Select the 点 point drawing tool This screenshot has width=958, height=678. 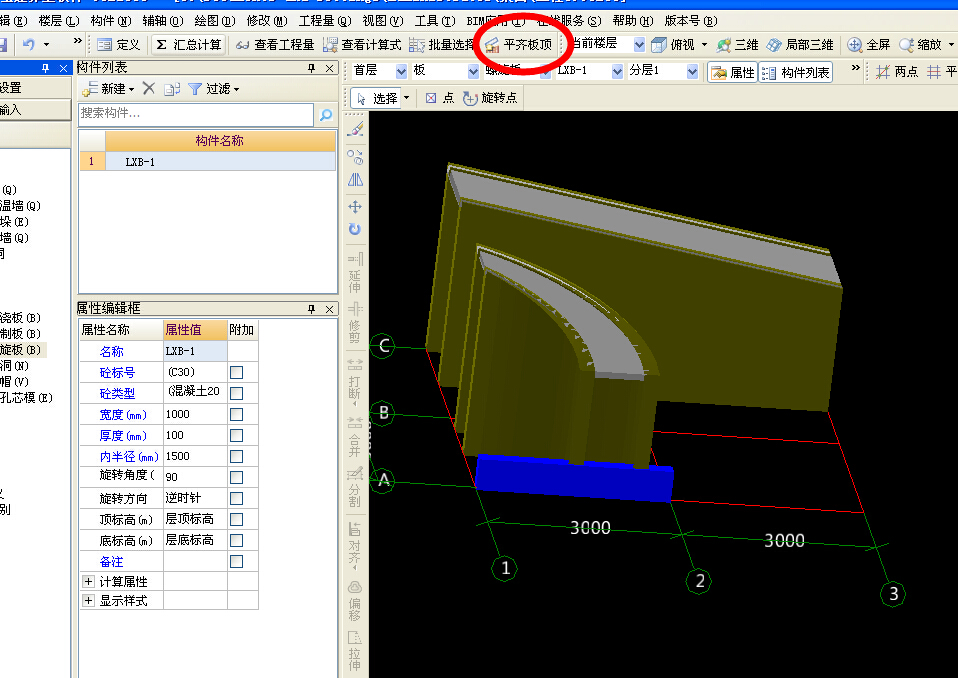pos(439,98)
